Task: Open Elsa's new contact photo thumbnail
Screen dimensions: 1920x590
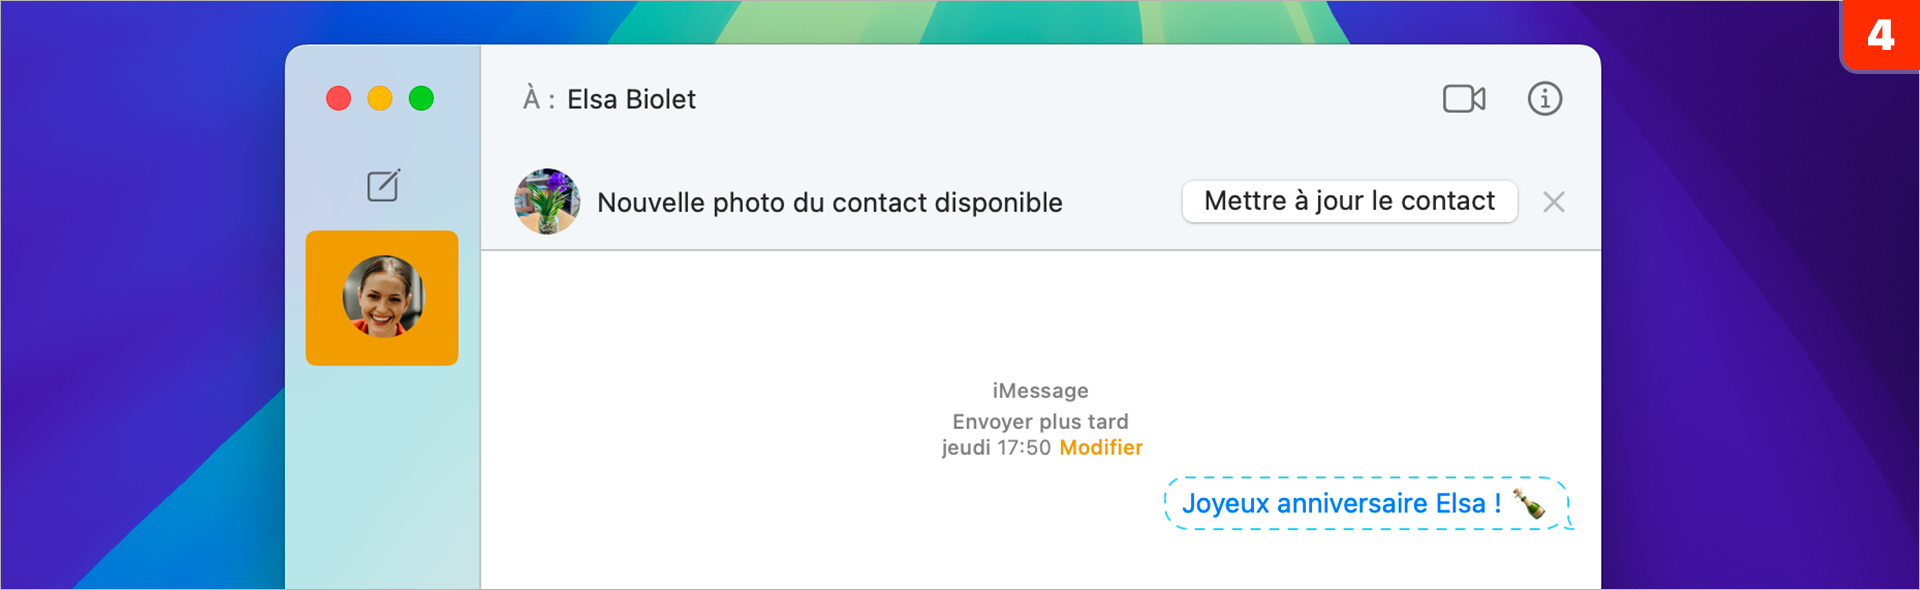Action: coord(546,201)
